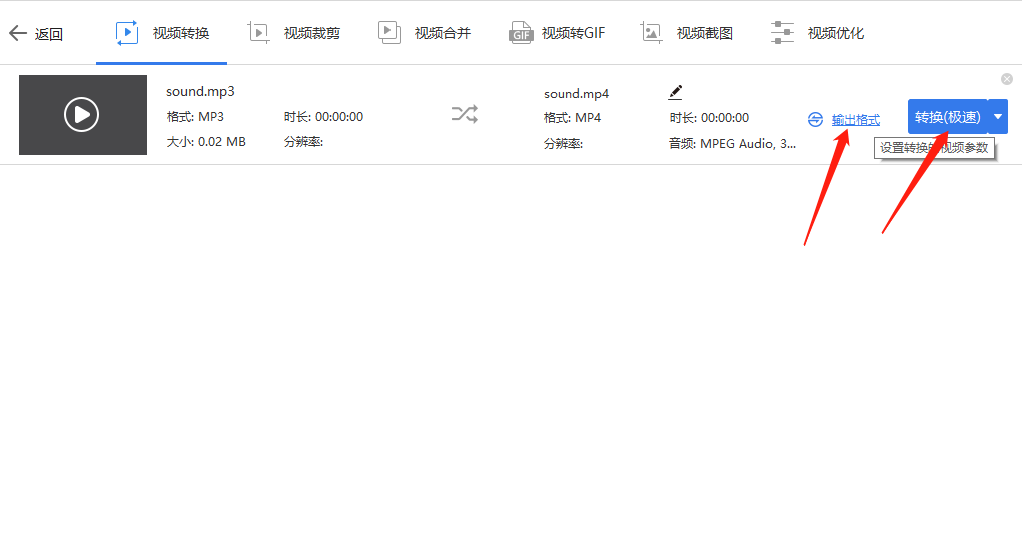The height and width of the screenshot is (555, 1022).
Task: Expand the dropdown arrow beside 转换(极速)
Action: [998, 117]
